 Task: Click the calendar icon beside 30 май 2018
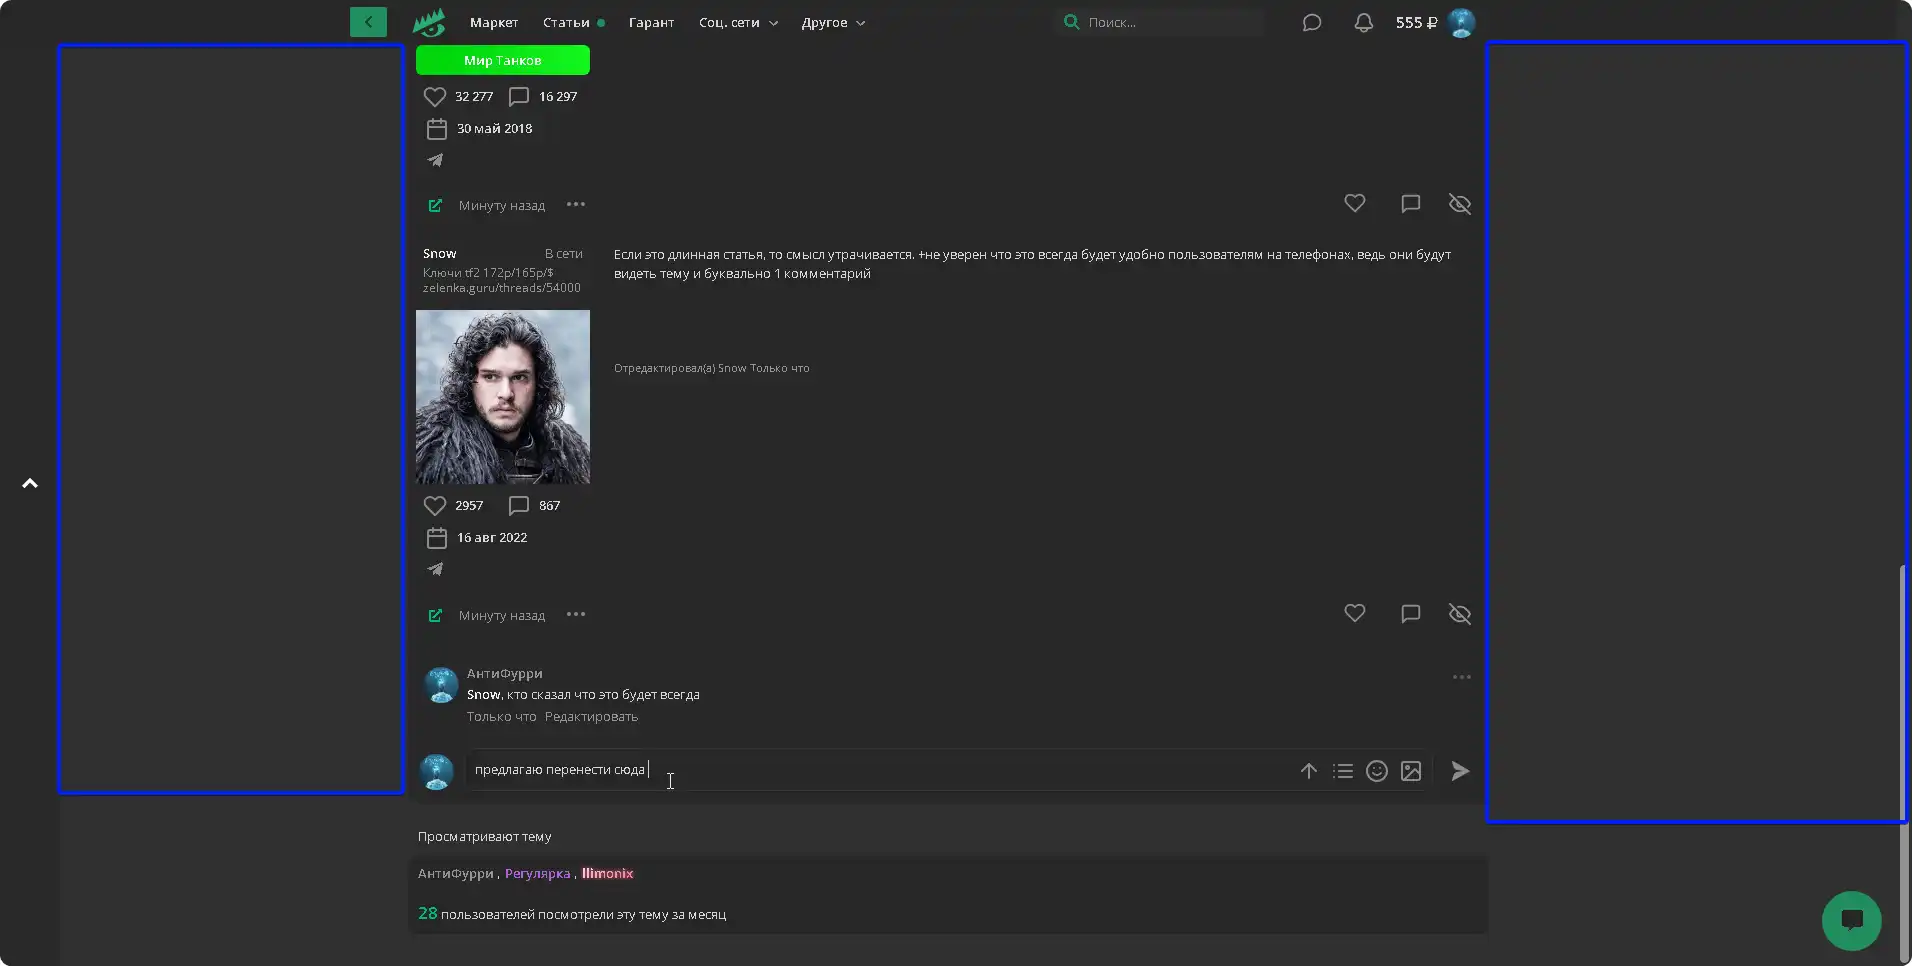tap(437, 129)
